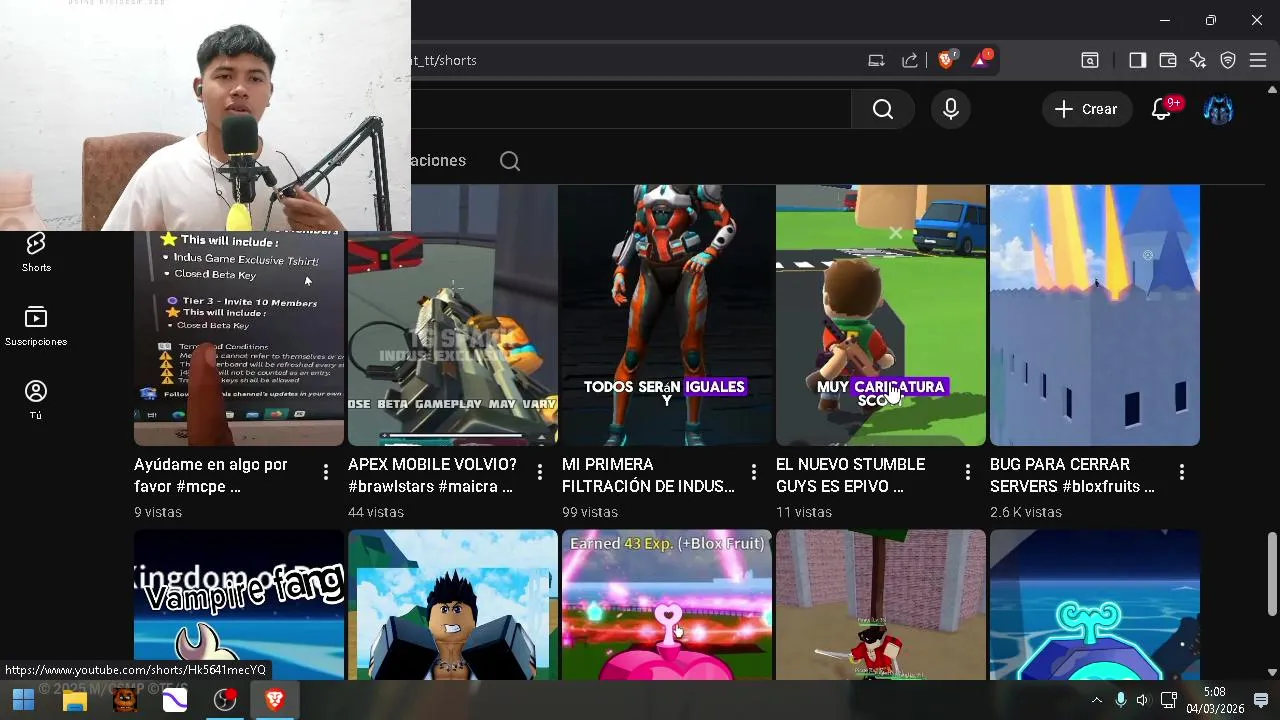Click the 99 vistas text
This screenshot has width=1280, height=720.
click(x=590, y=512)
